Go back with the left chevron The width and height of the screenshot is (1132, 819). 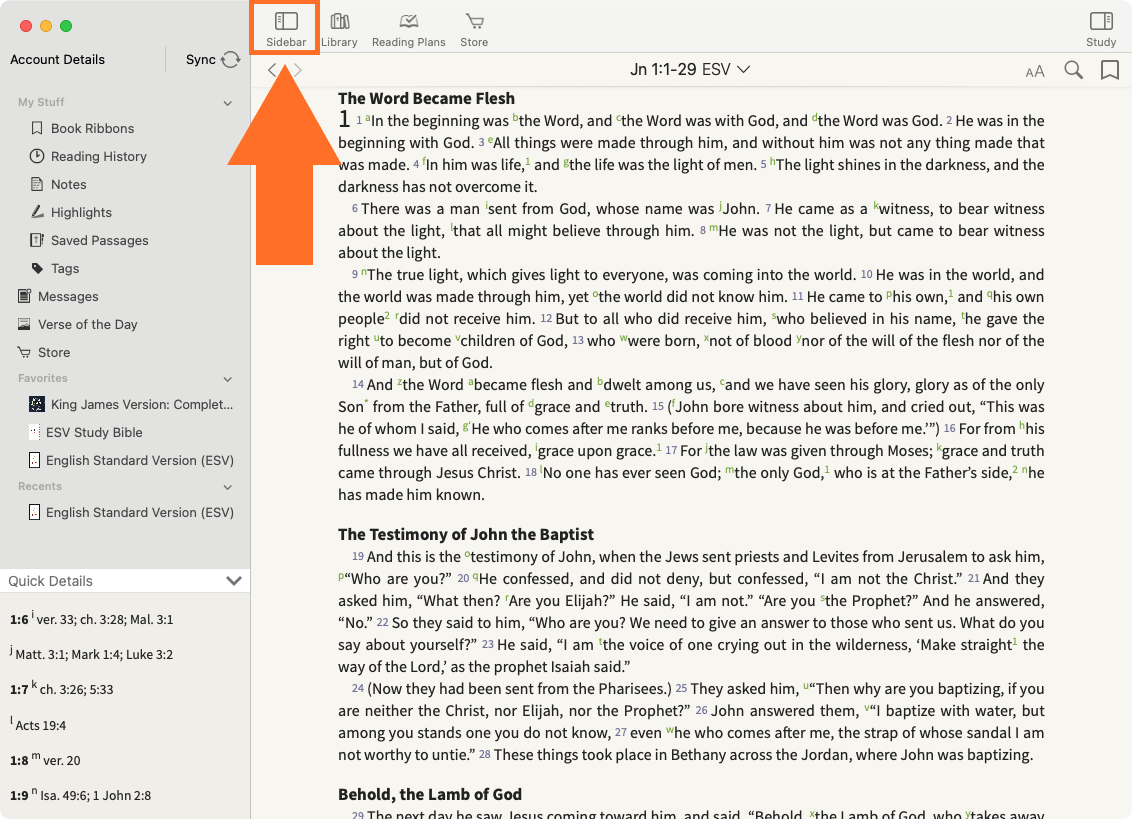click(272, 70)
